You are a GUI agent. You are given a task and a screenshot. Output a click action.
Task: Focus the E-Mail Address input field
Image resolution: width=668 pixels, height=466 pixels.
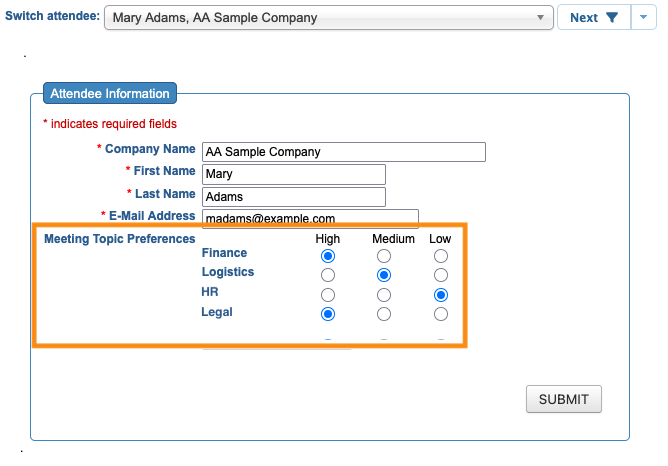coord(310,217)
